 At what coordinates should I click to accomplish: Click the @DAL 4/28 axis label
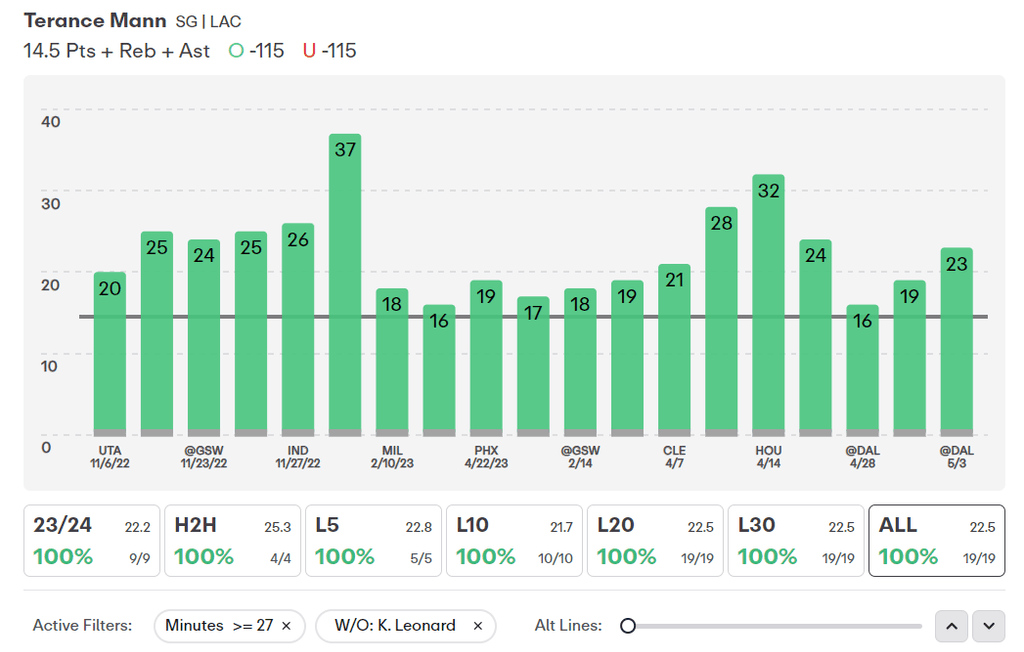click(863, 457)
